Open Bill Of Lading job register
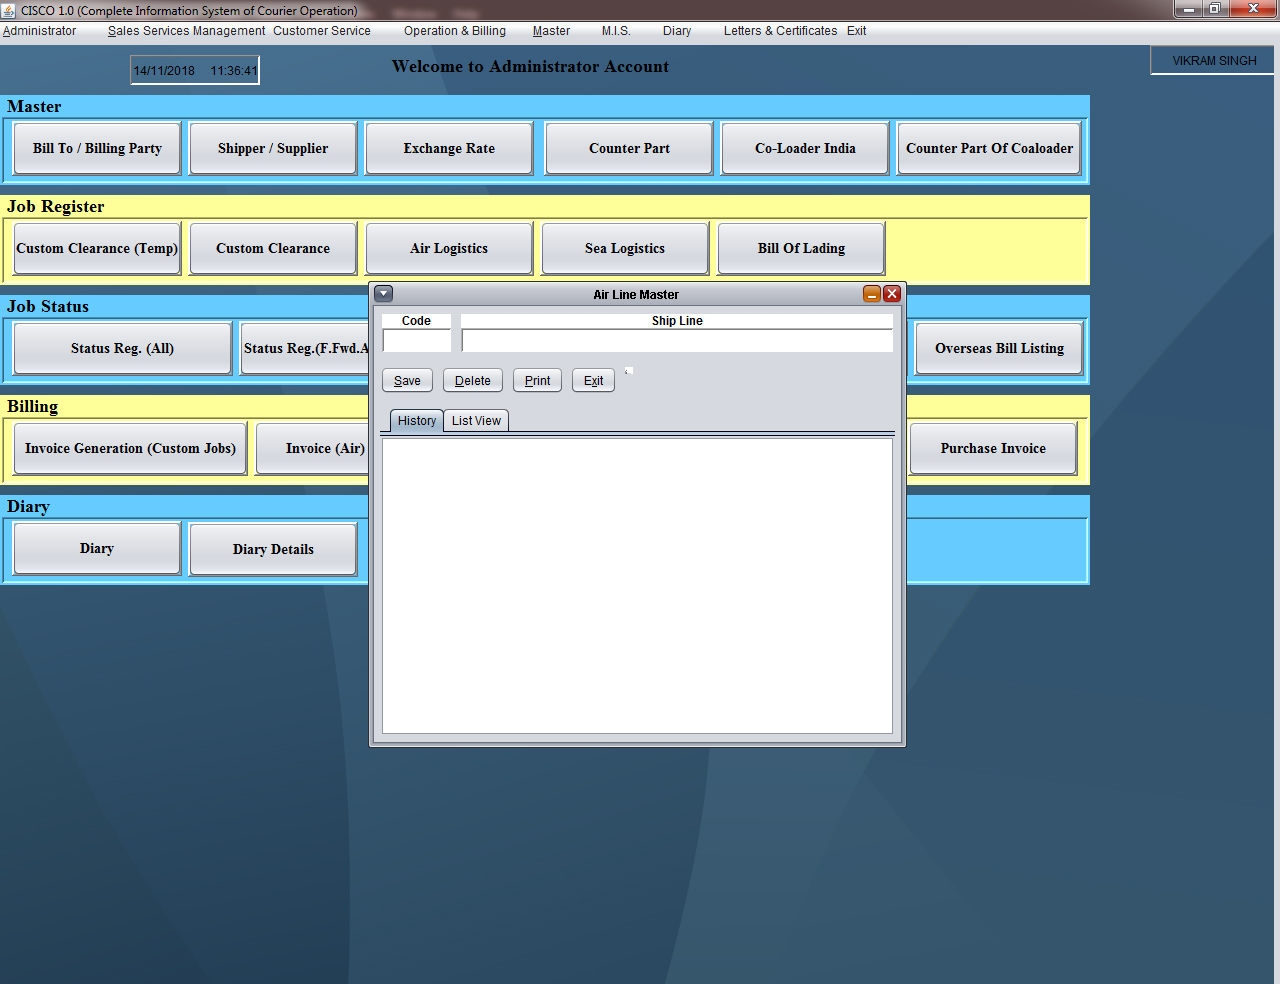Image resolution: width=1280 pixels, height=984 pixels. coord(801,248)
